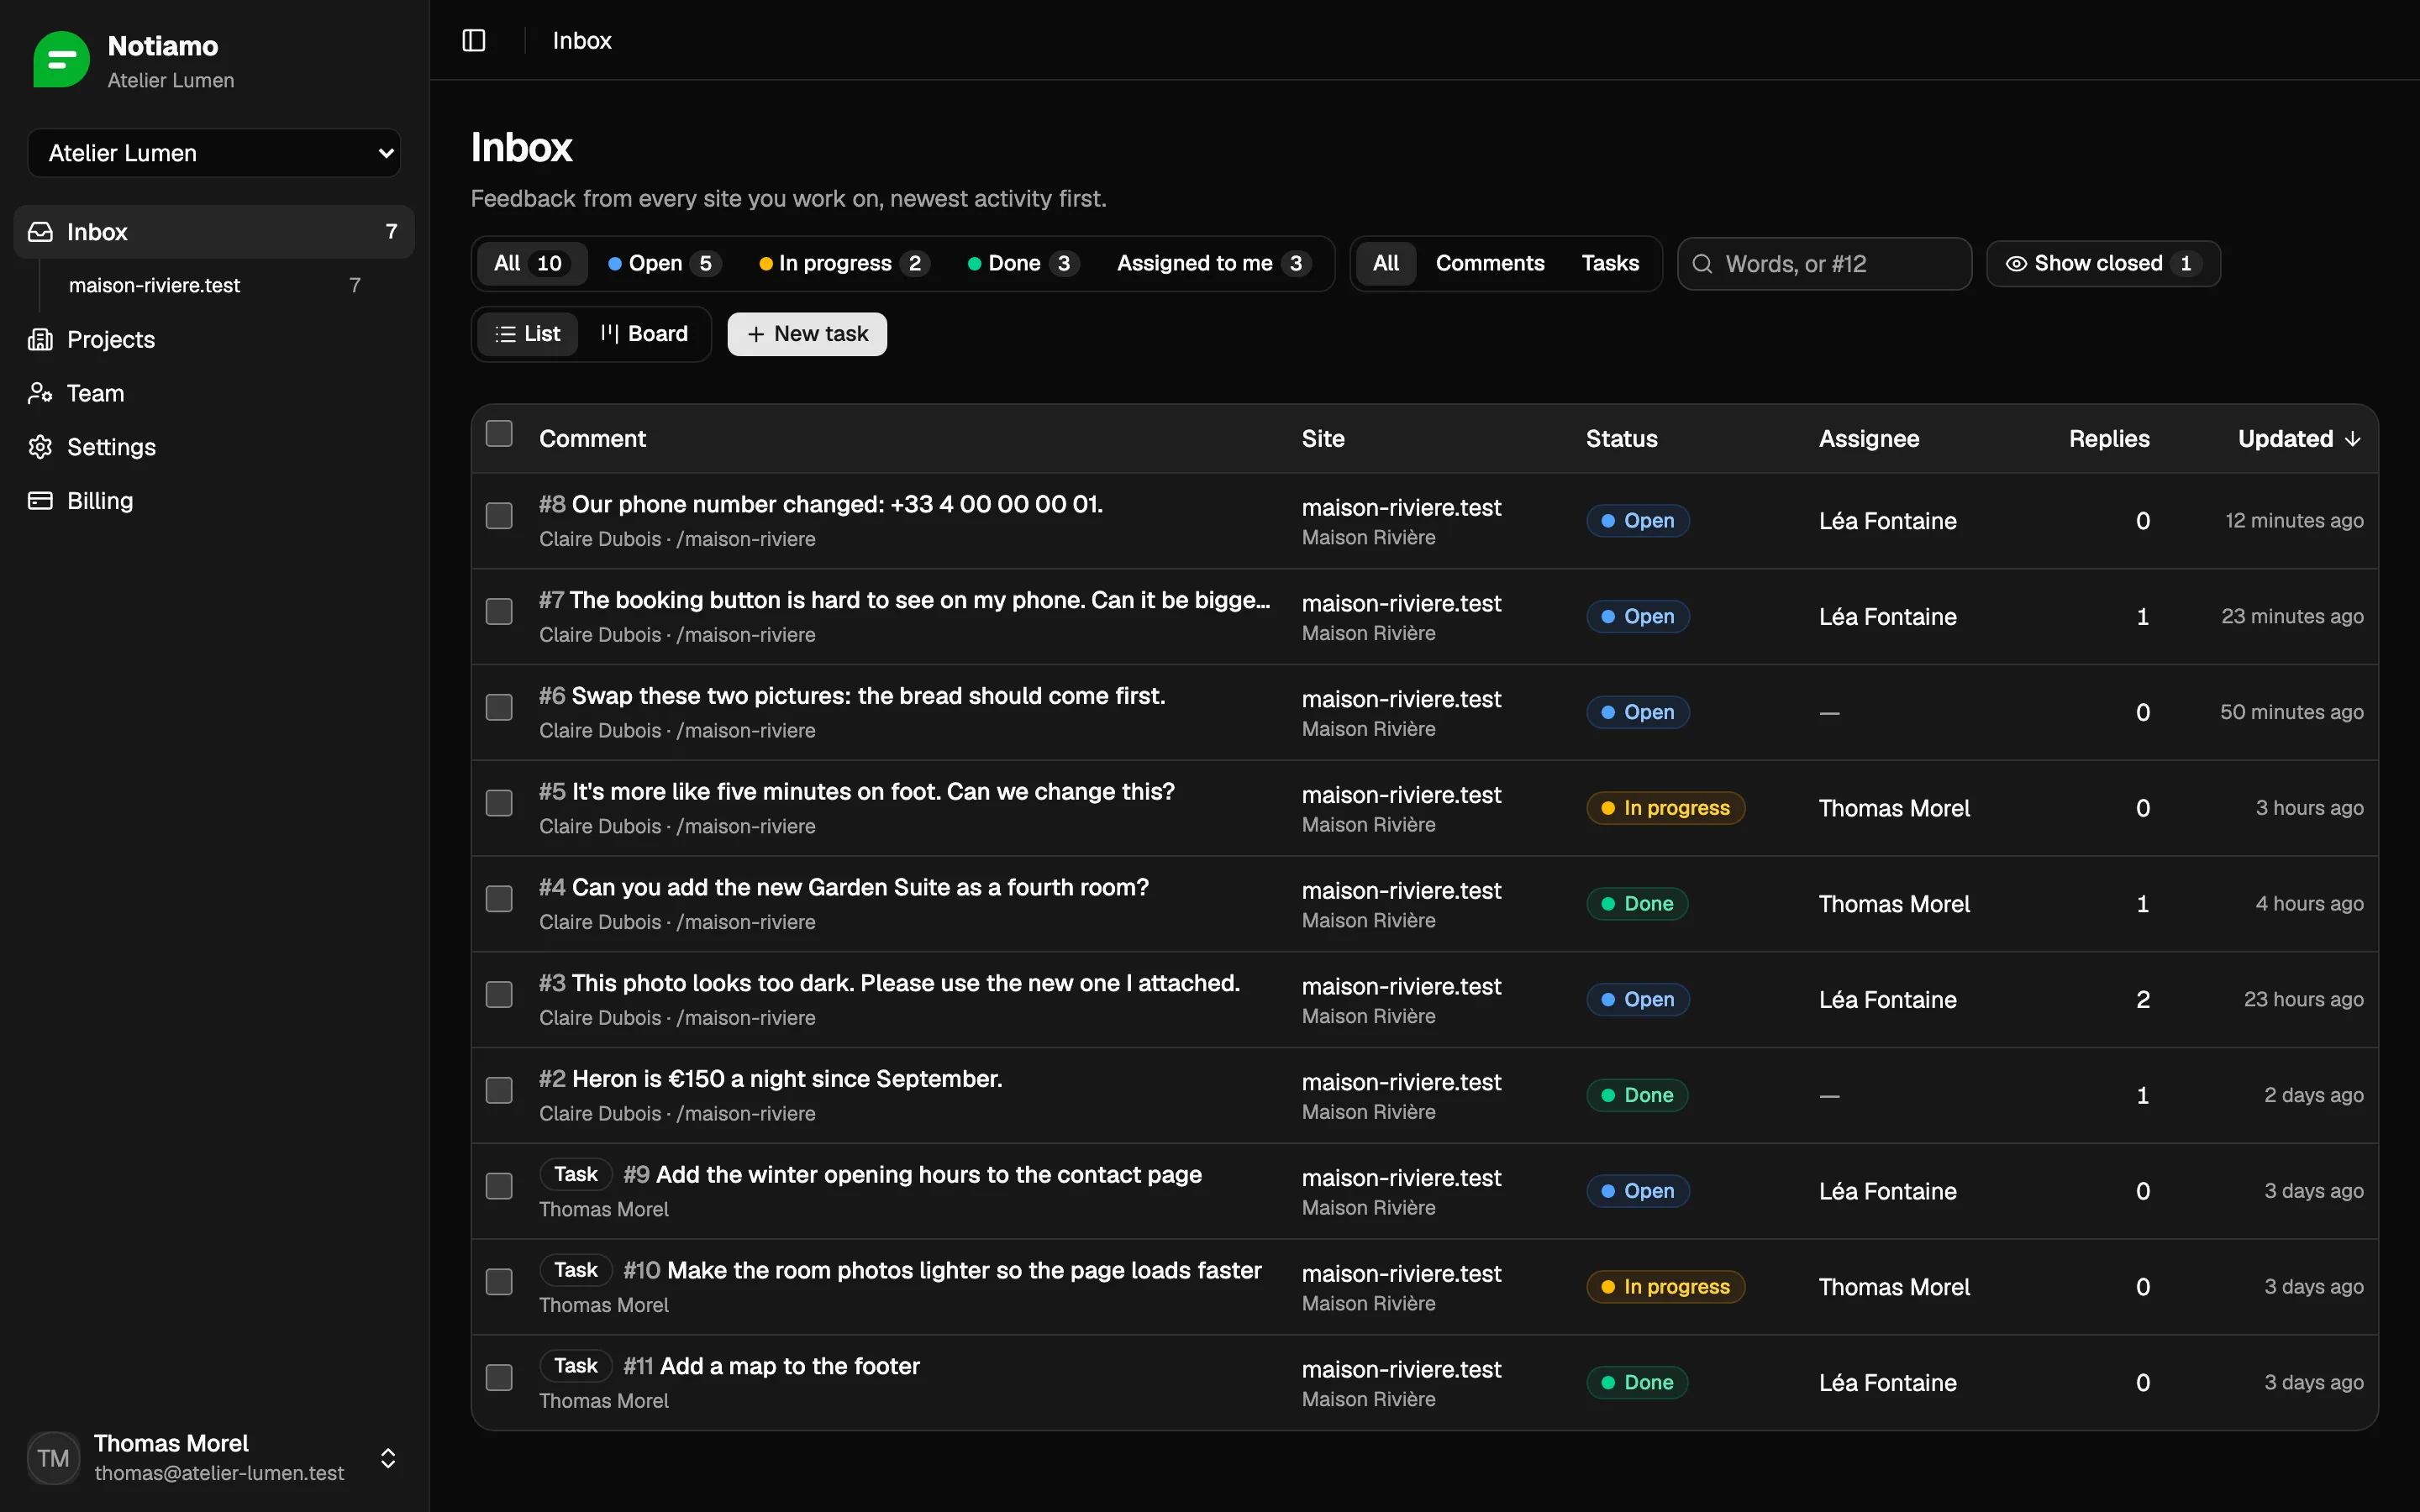This screenshot has height=1512, width=2420.
Task: Click the Notiamo green logo
Action: coord(61,60)
